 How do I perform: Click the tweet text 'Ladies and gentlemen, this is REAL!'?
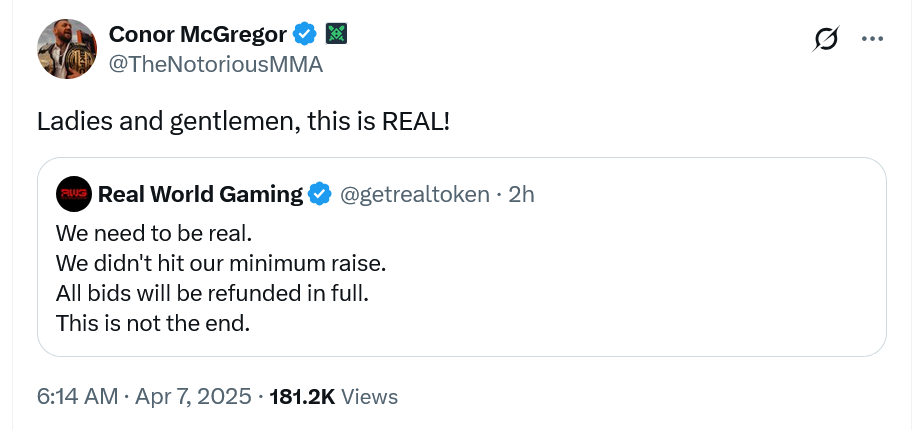point(243,121)
